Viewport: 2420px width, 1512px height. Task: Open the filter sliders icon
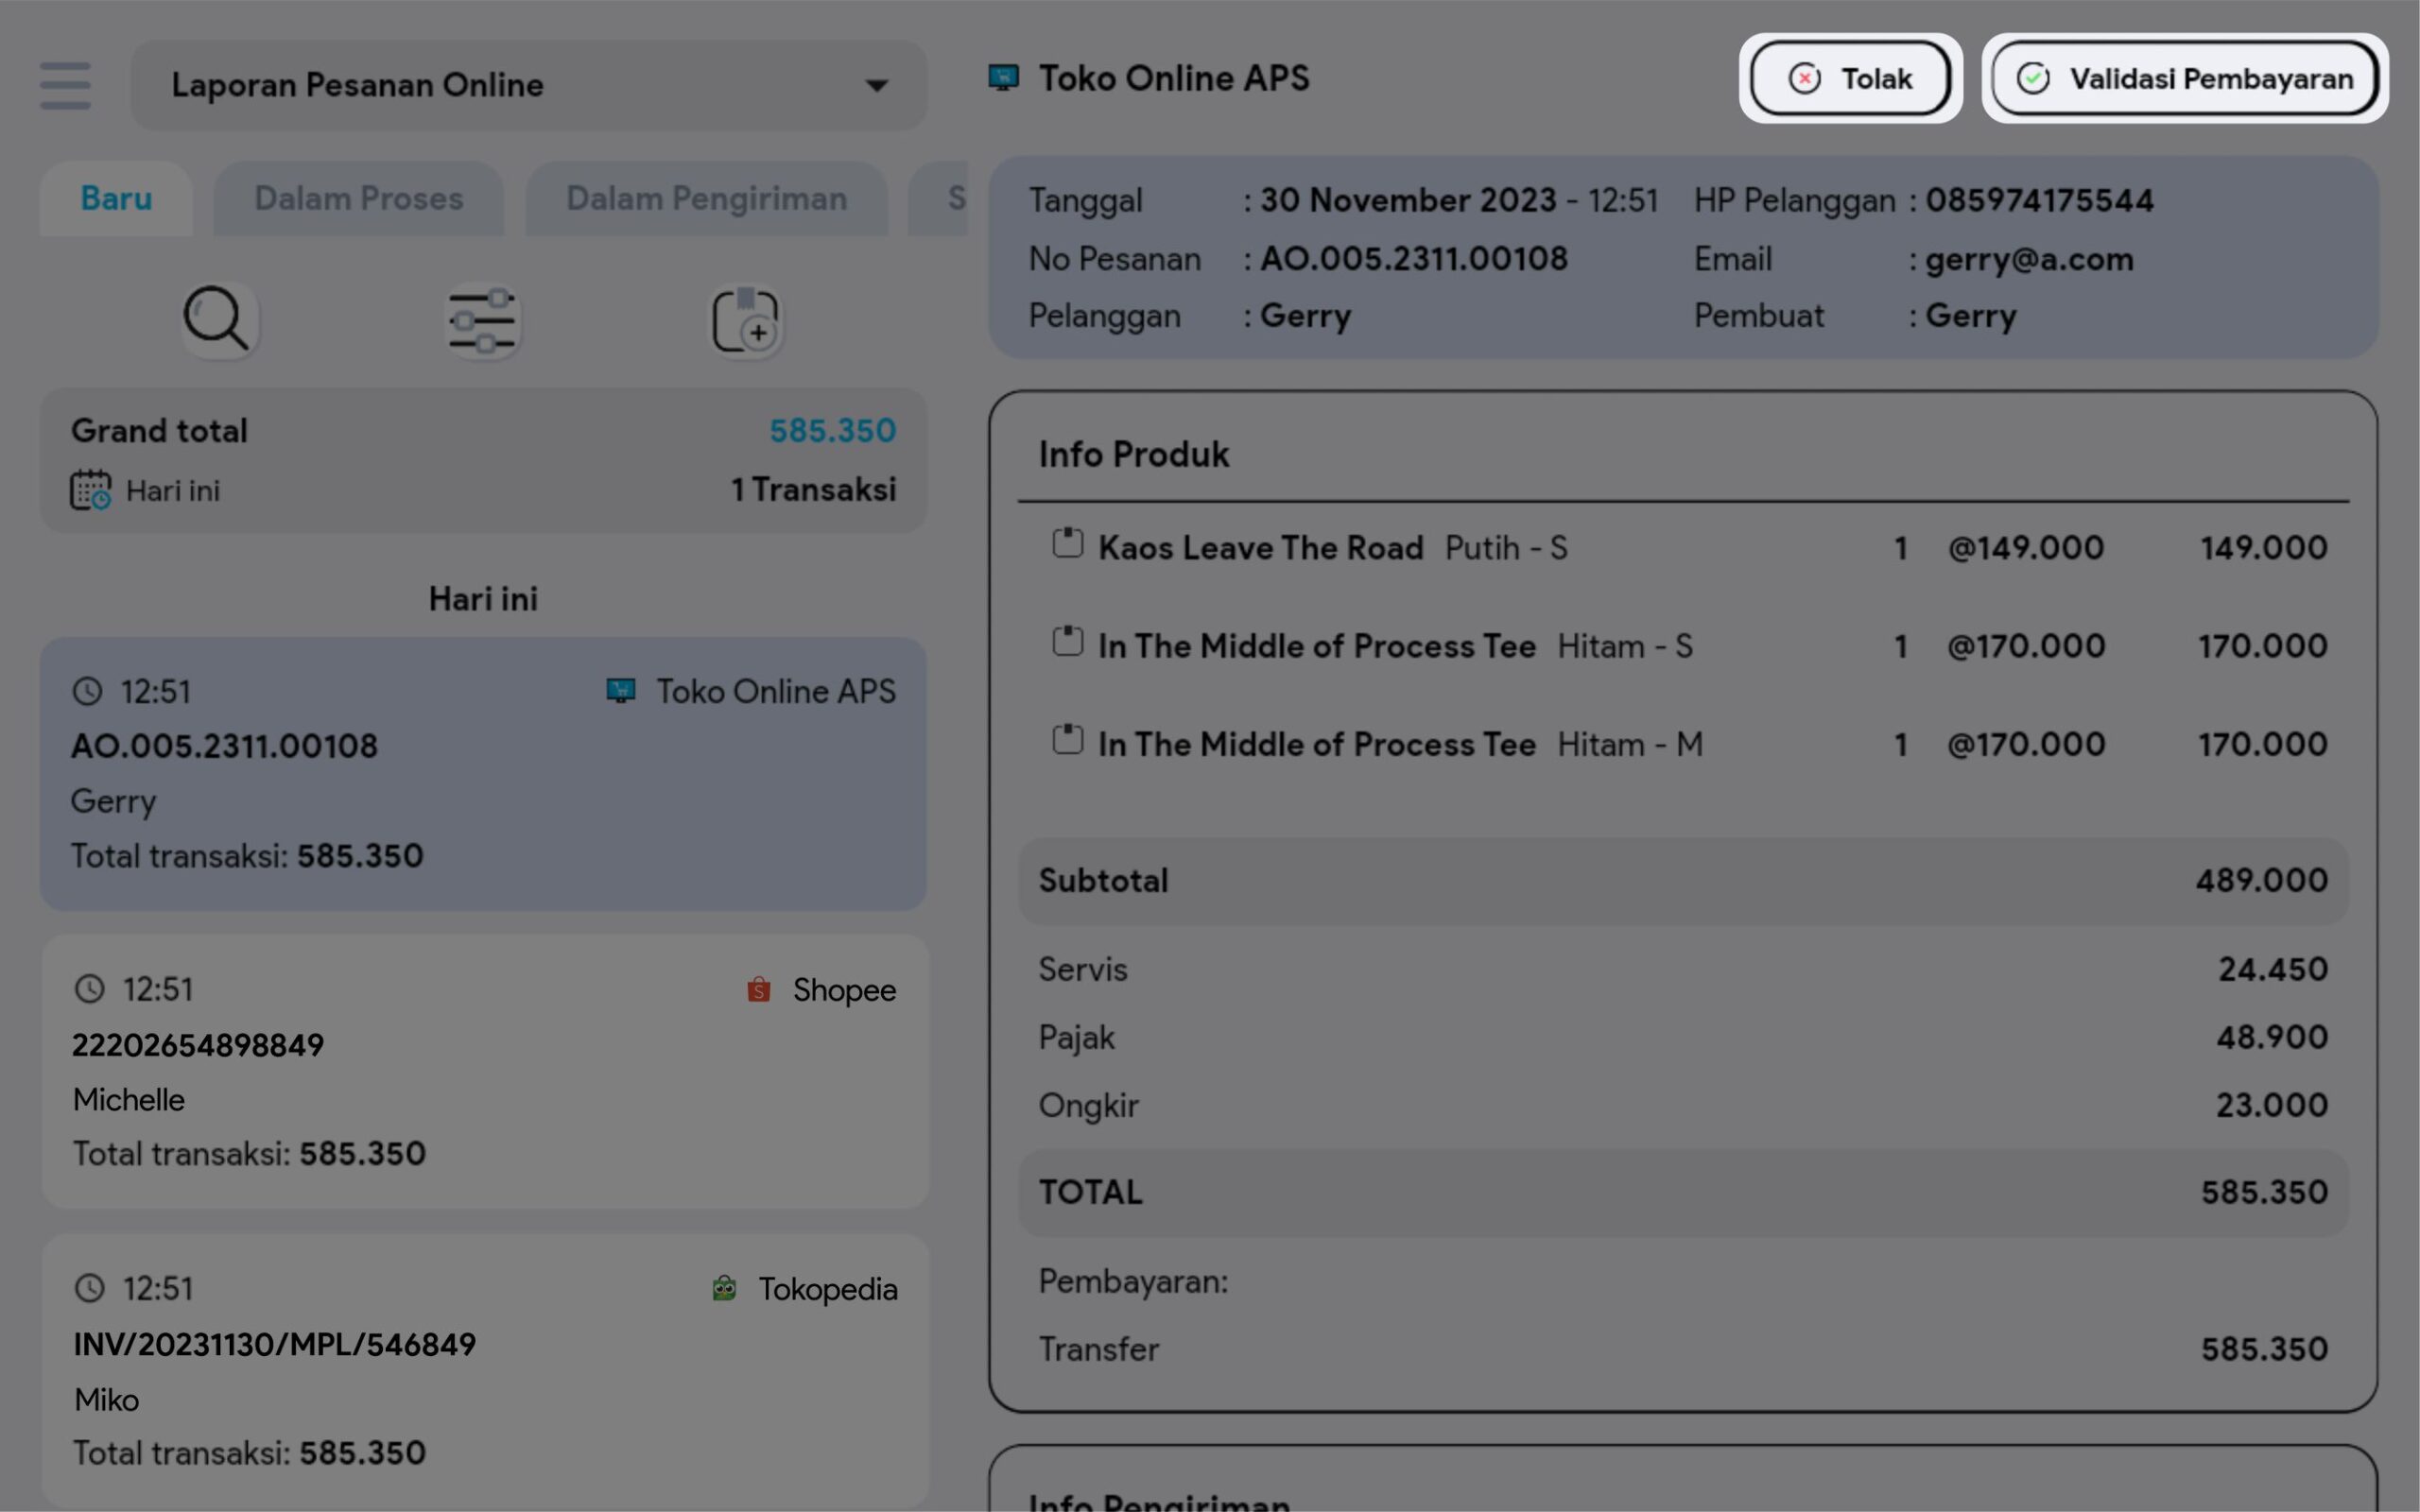pyautogui.click(x=482, y=321)
